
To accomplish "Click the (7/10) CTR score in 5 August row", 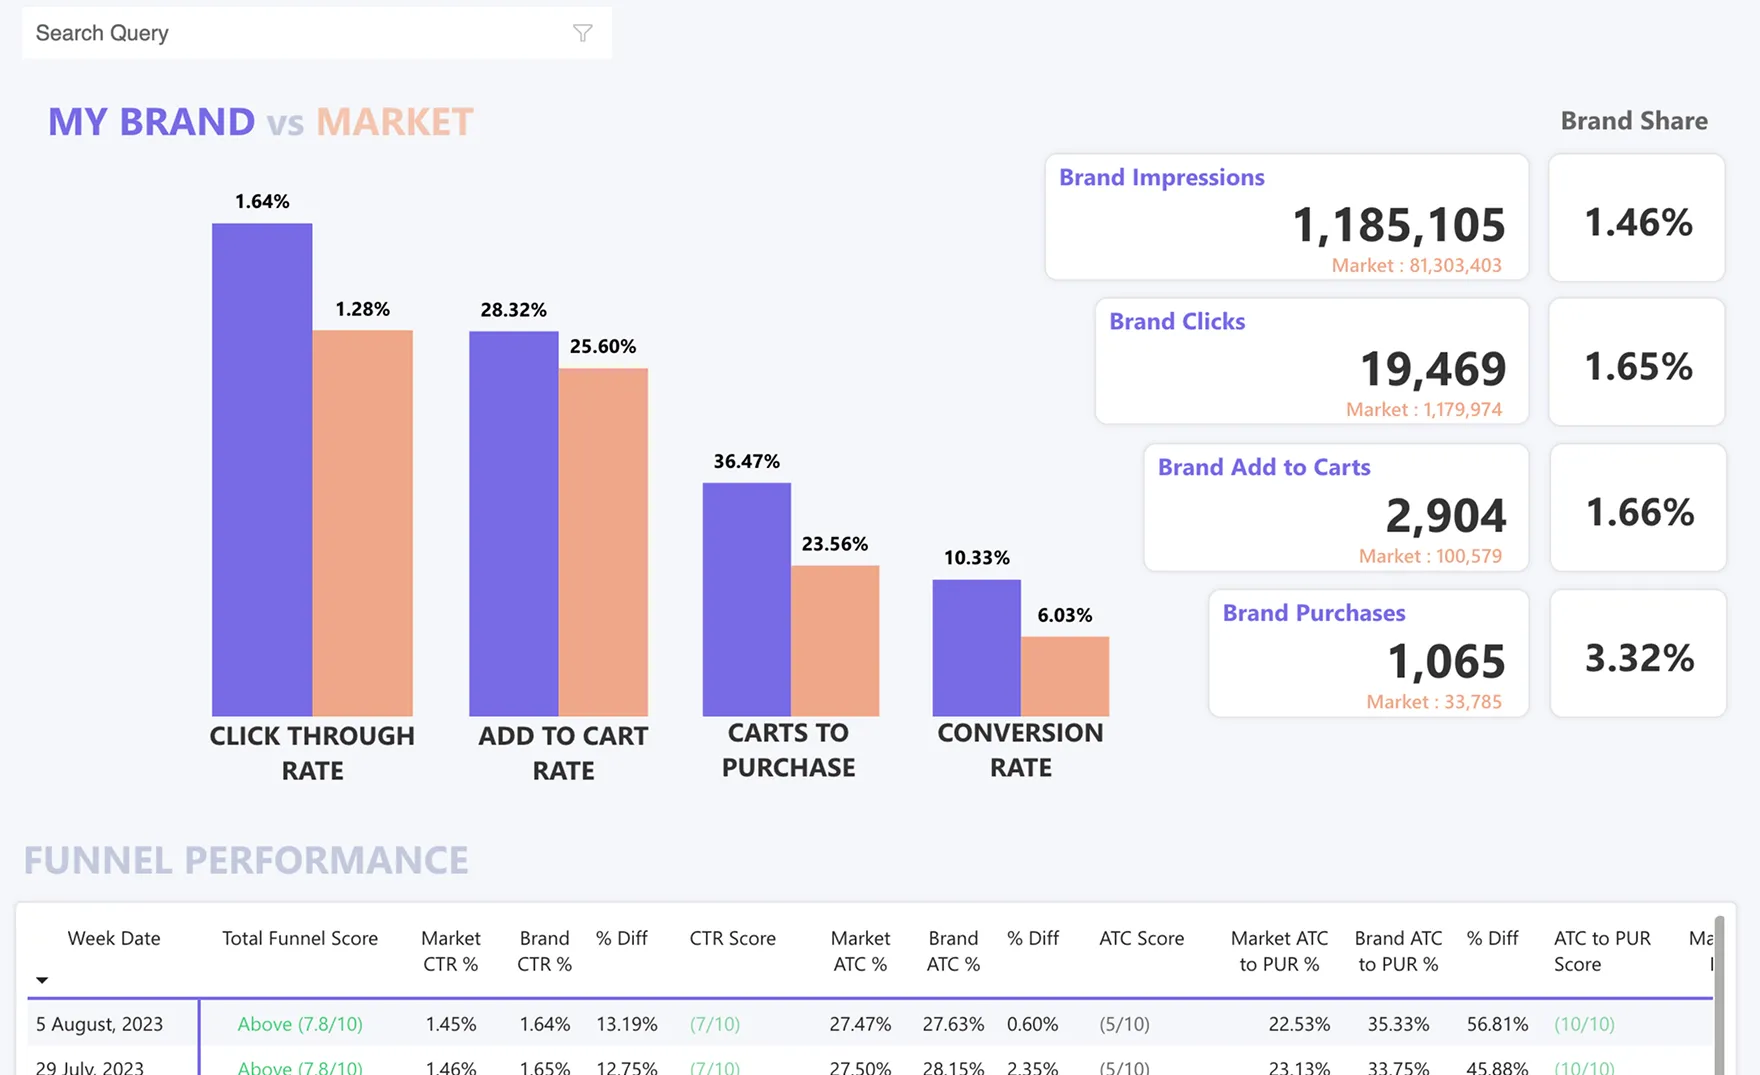I will coord(715,1024).
